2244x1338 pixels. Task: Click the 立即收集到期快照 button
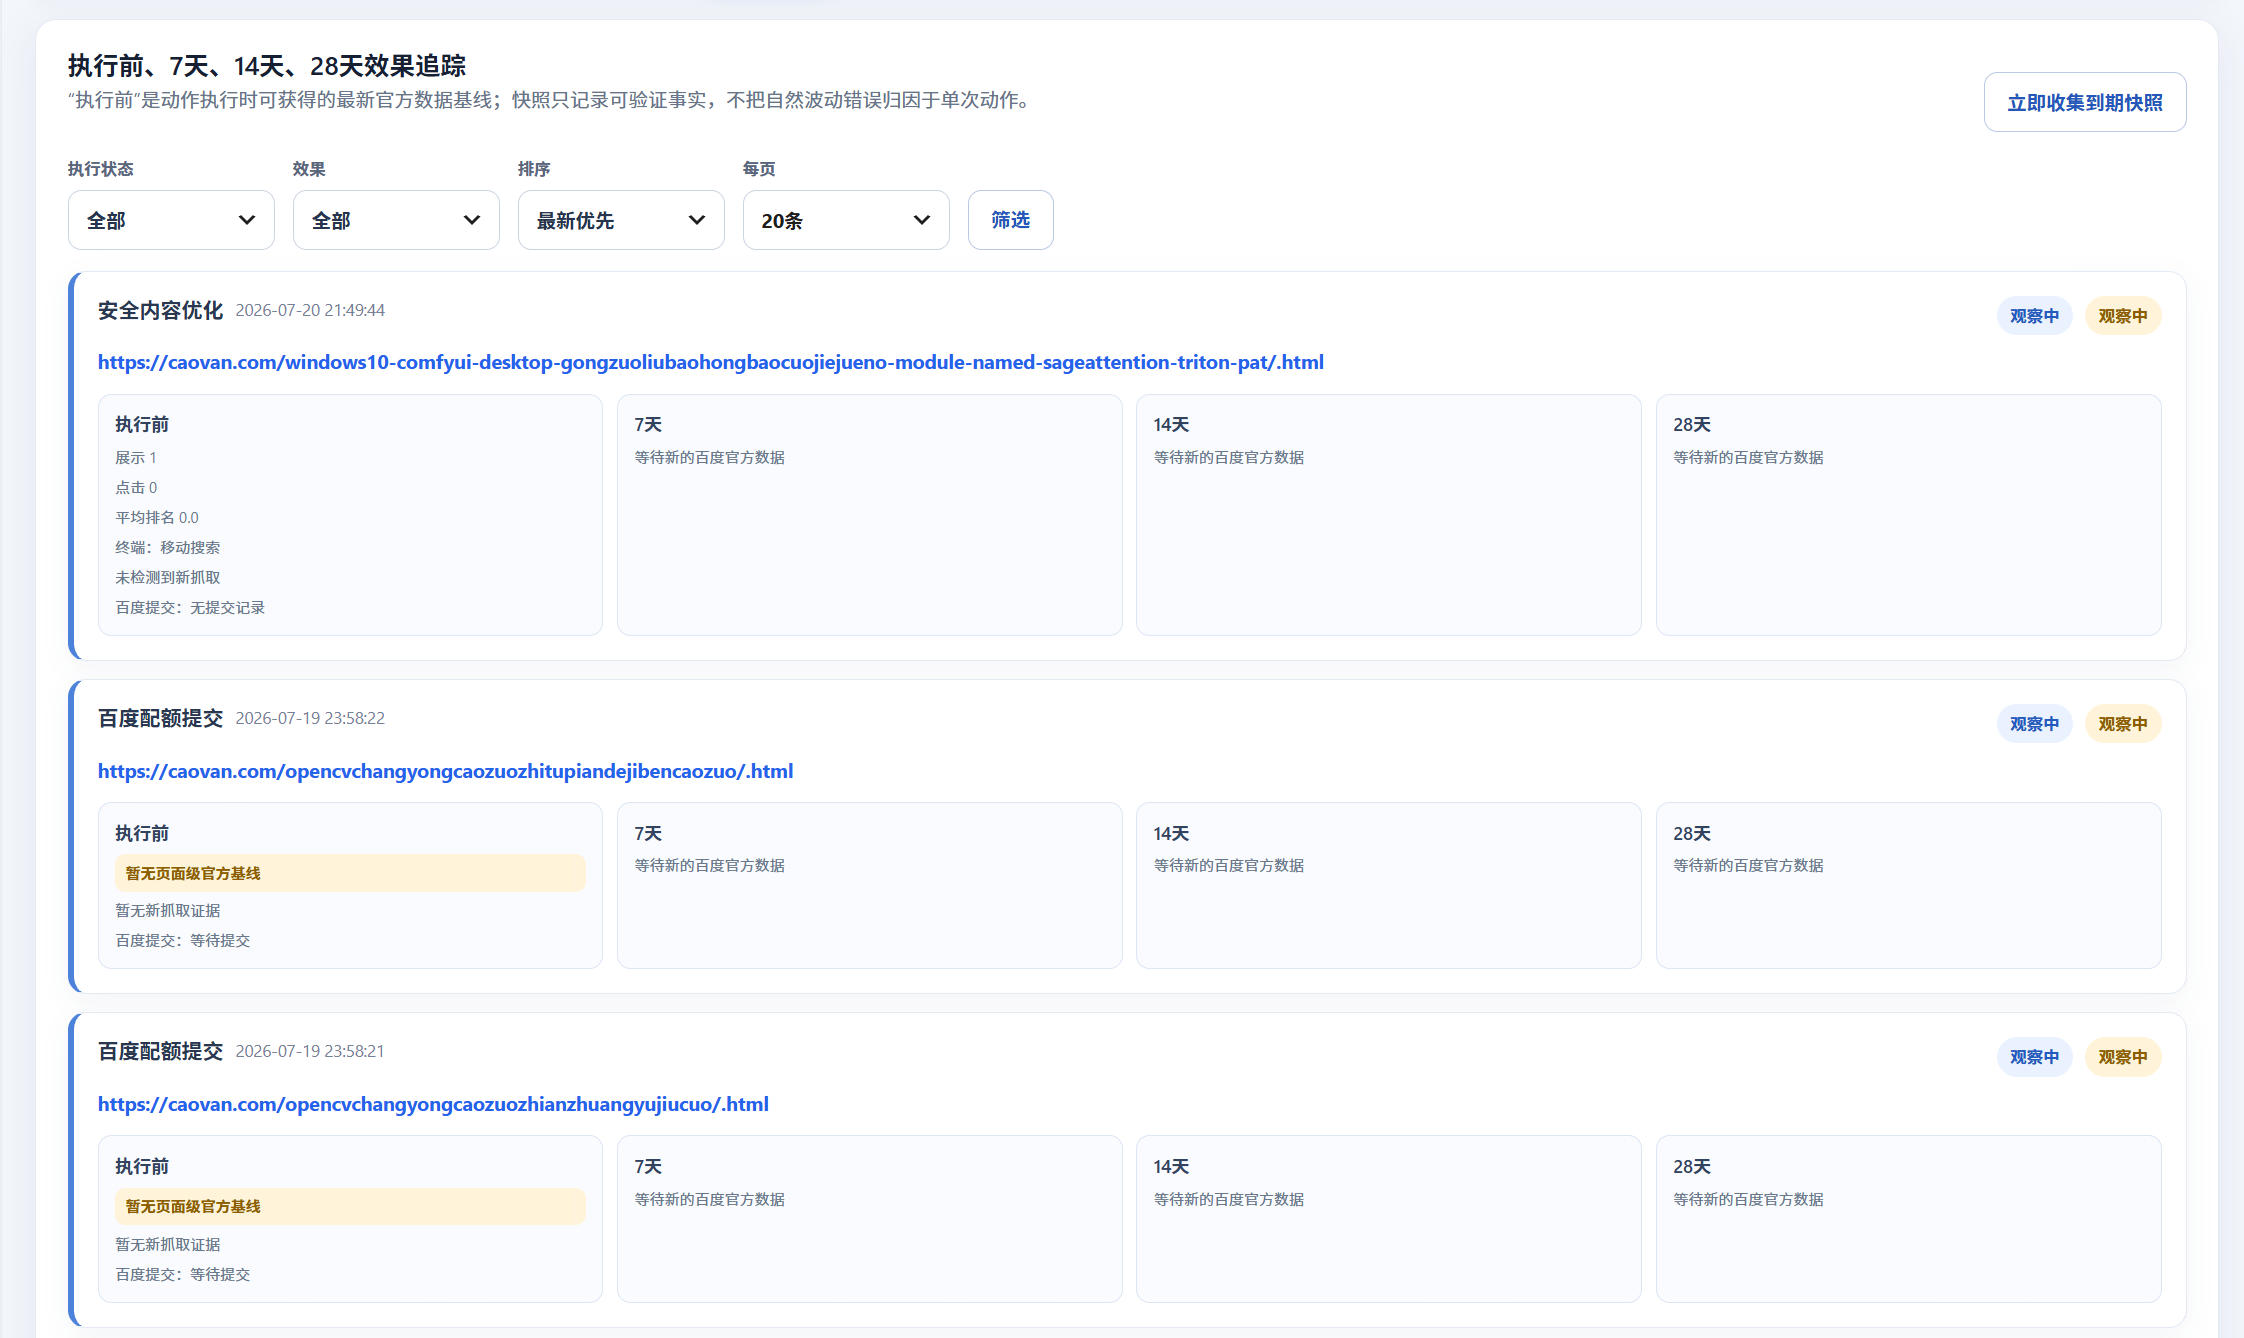coord(2084,102)
